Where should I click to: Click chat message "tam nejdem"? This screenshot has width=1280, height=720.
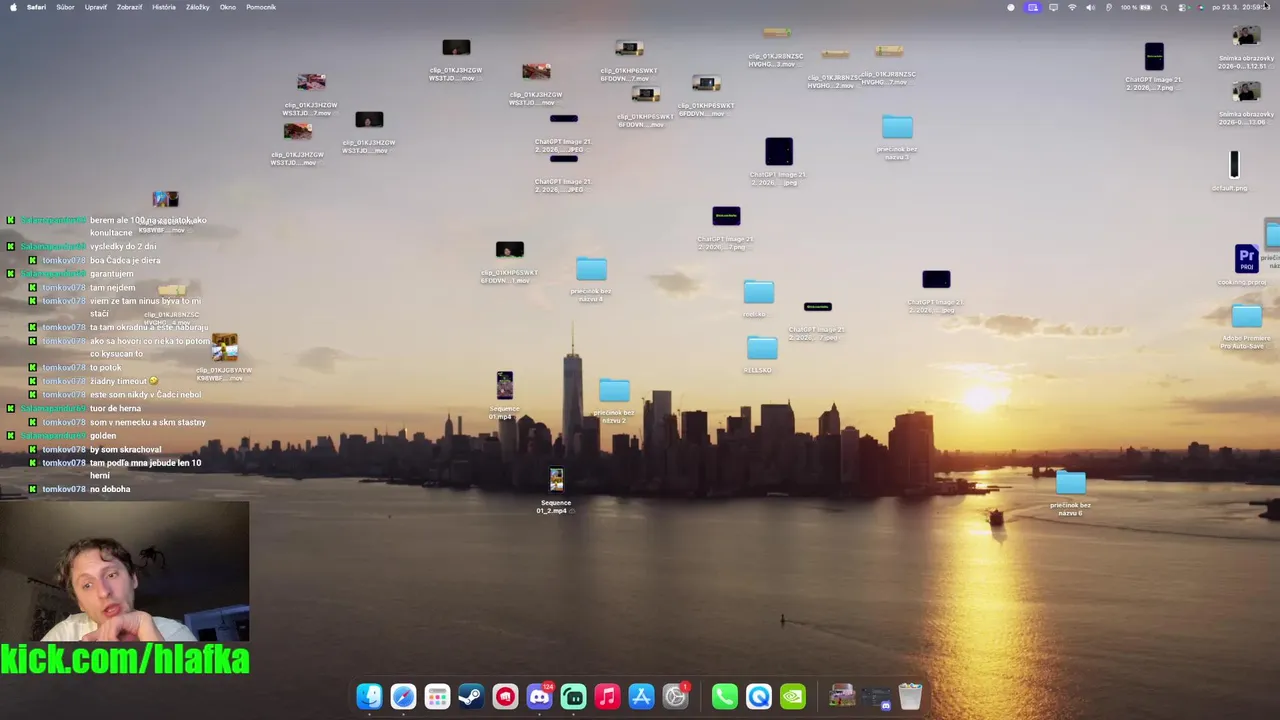pos(112,287)
